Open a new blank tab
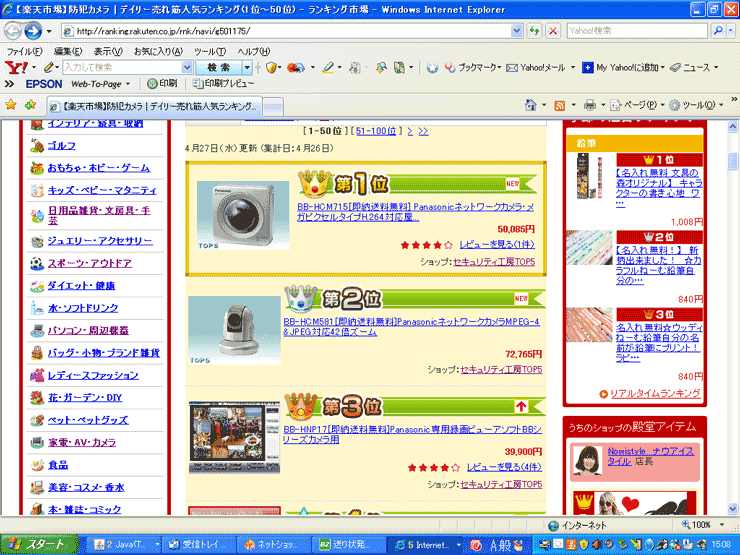The image size is (740, 555). (273, 107)
